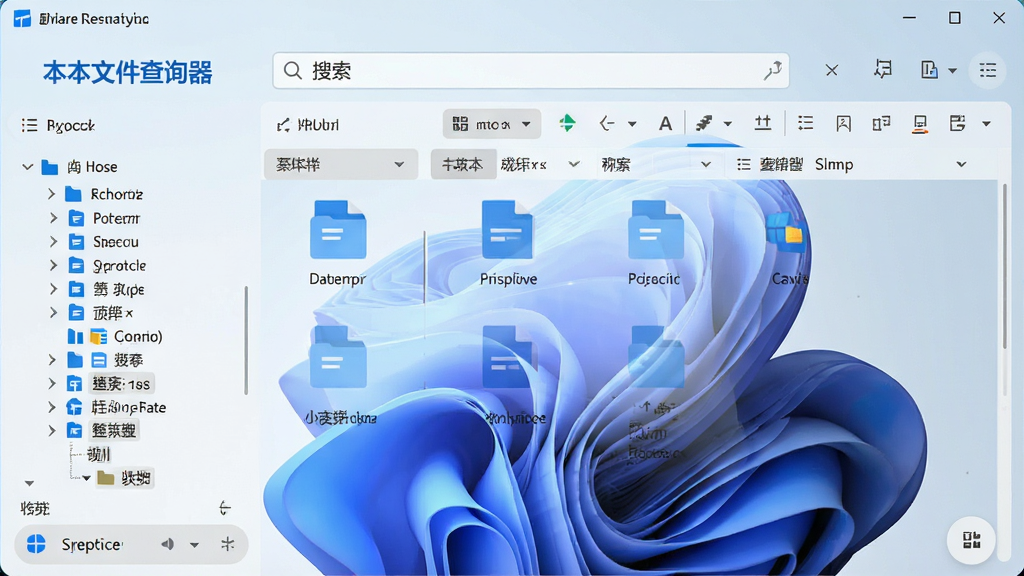This screenshot has width=1024, height=576.
Task: Click the search field labeled 搜索
Action: click(x=530, y=71)
